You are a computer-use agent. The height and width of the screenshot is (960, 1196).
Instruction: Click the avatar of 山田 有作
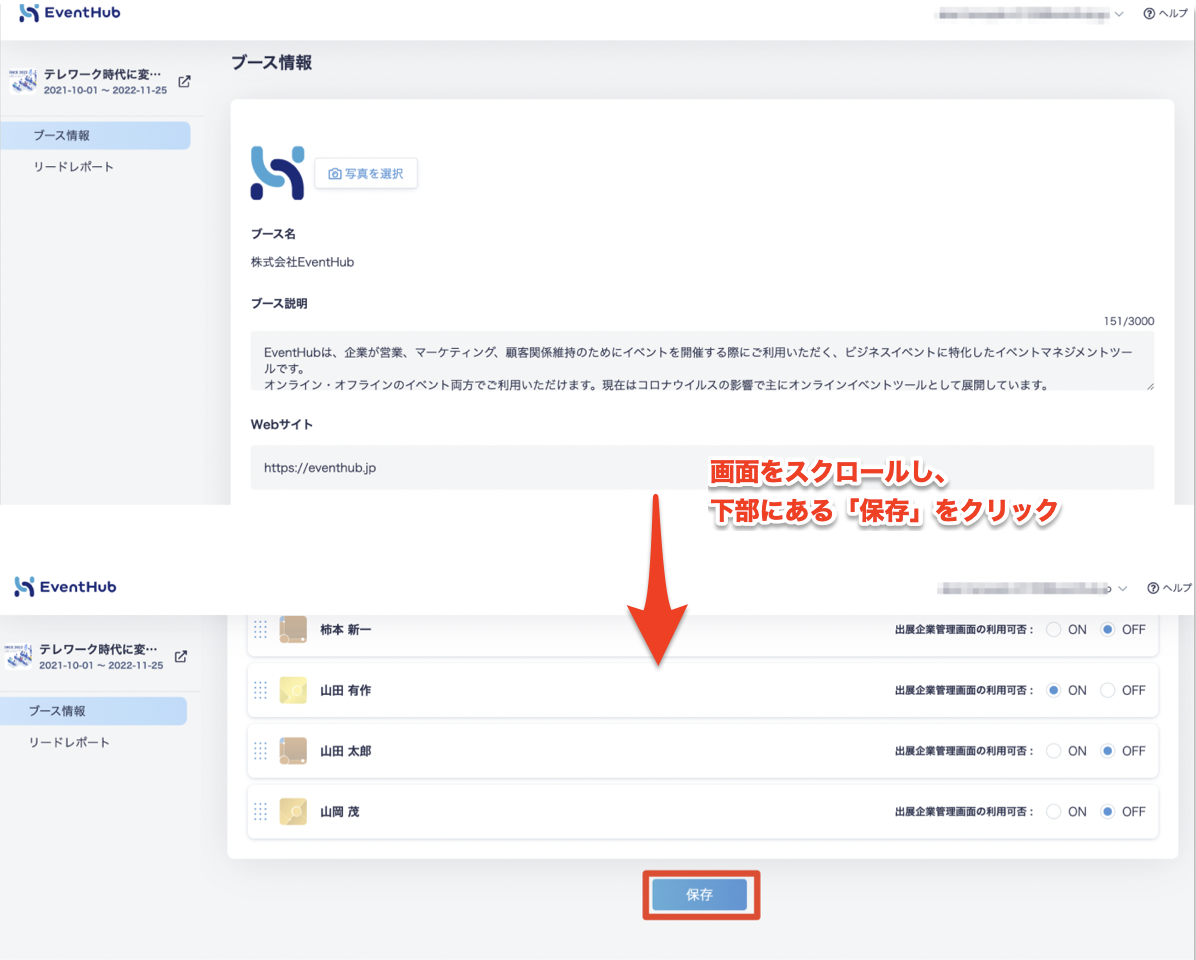click(293, 690)
